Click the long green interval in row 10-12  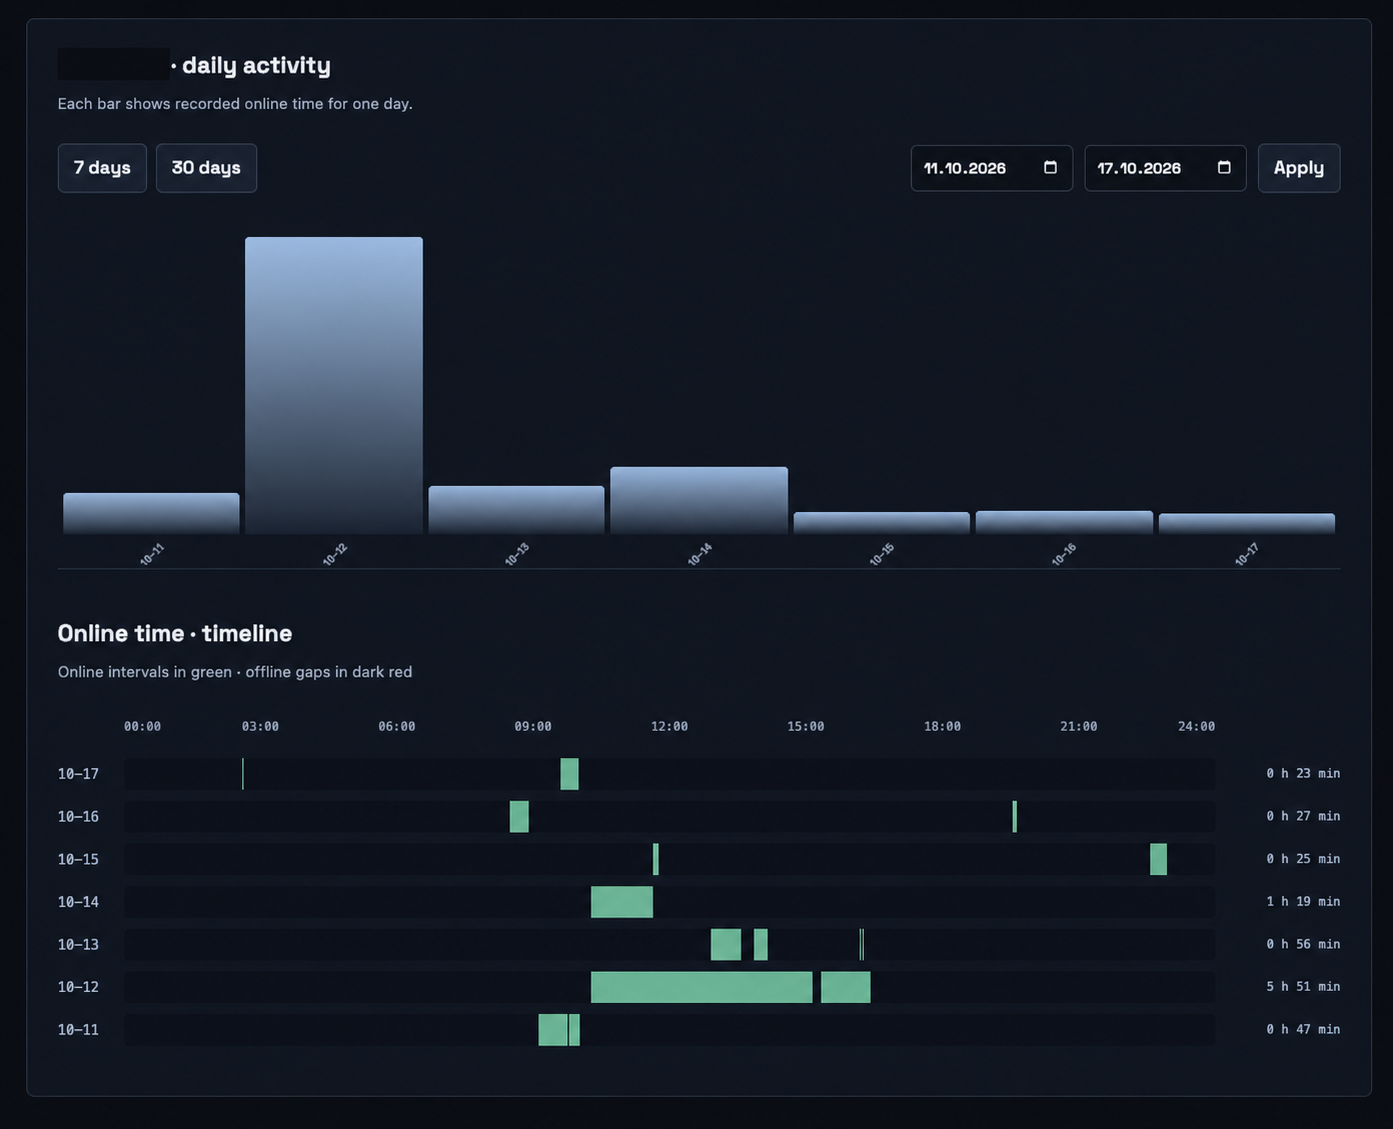coord(701,987)
